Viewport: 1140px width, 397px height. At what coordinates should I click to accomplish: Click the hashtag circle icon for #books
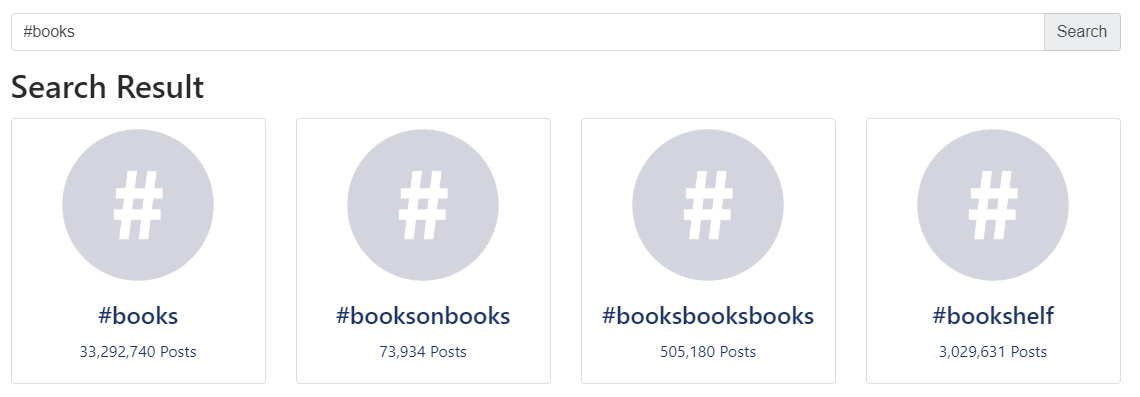[138, 205]
